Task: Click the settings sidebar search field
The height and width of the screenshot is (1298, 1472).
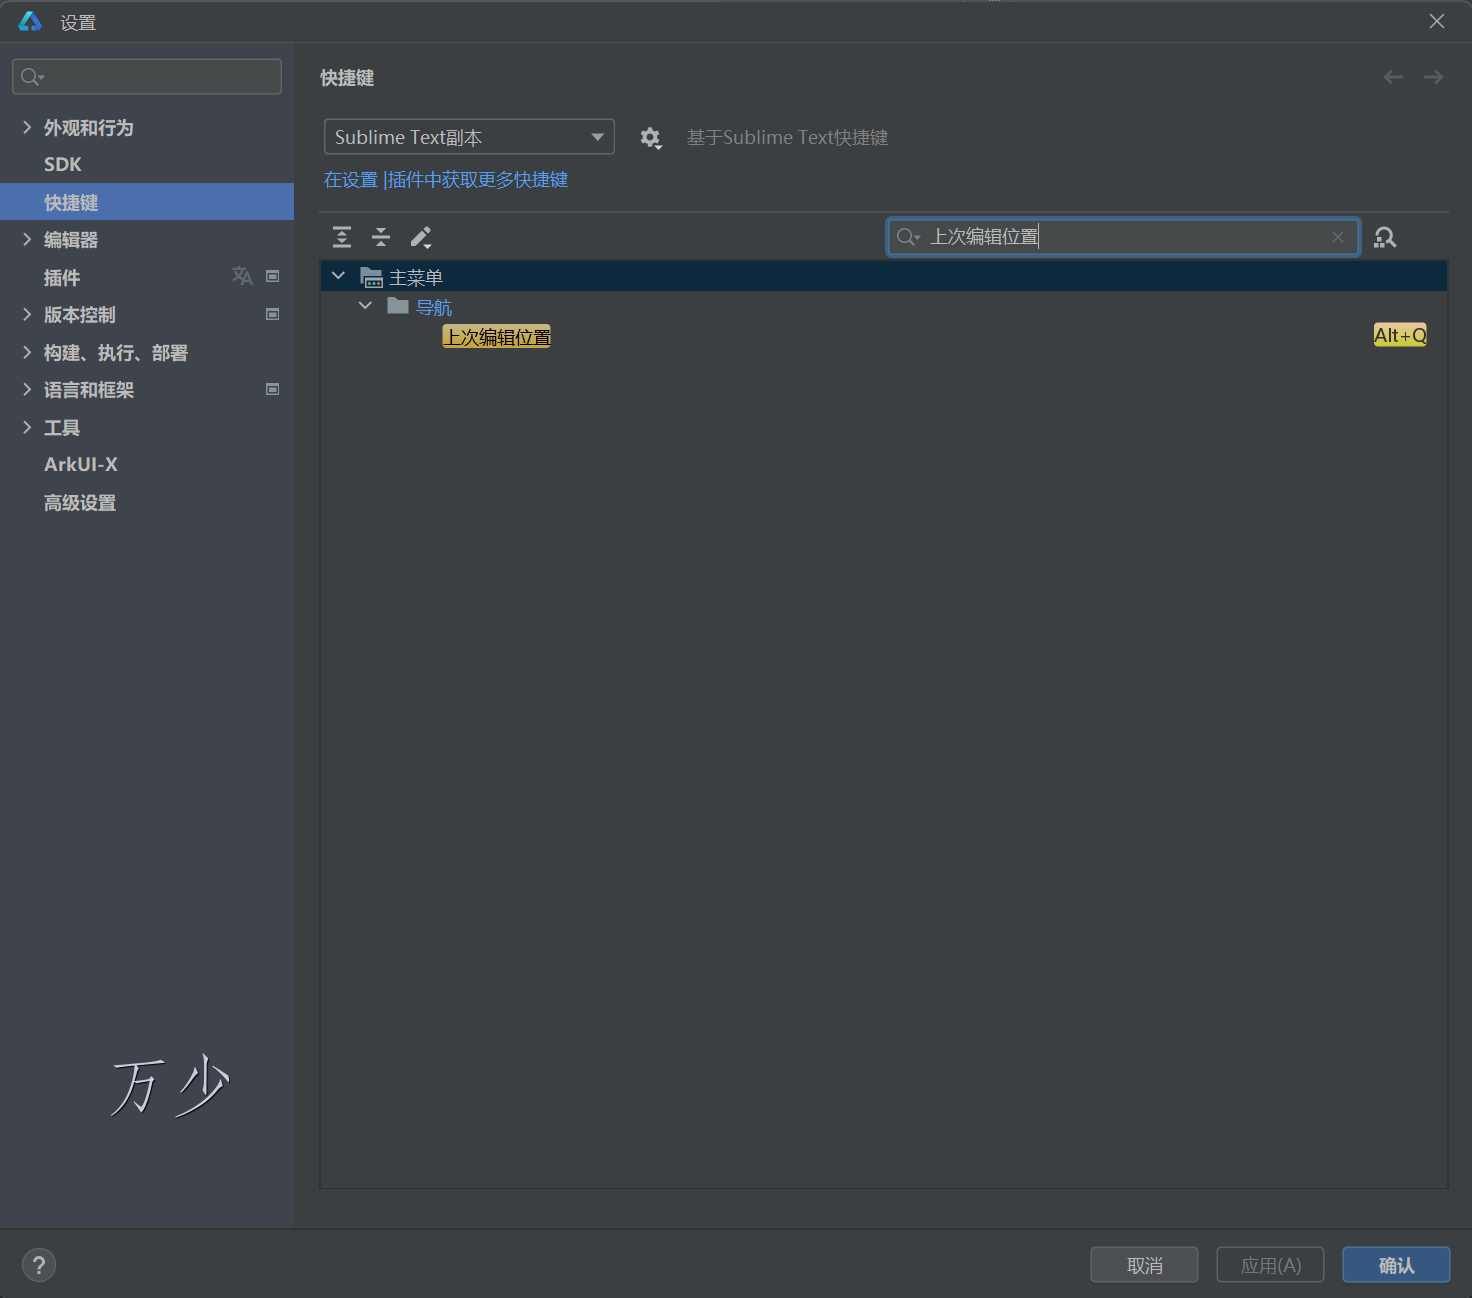Action: (147, 77)
